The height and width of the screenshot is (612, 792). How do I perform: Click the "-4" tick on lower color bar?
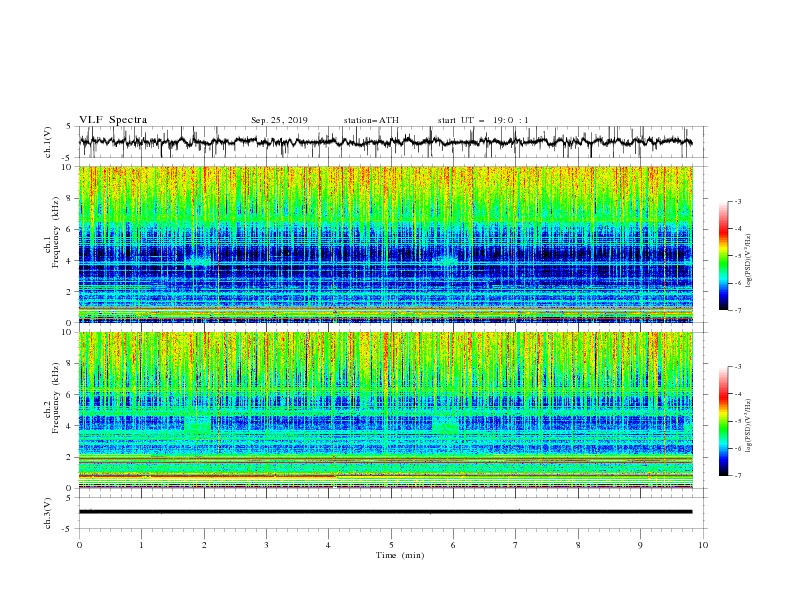[x=737, y=394]
